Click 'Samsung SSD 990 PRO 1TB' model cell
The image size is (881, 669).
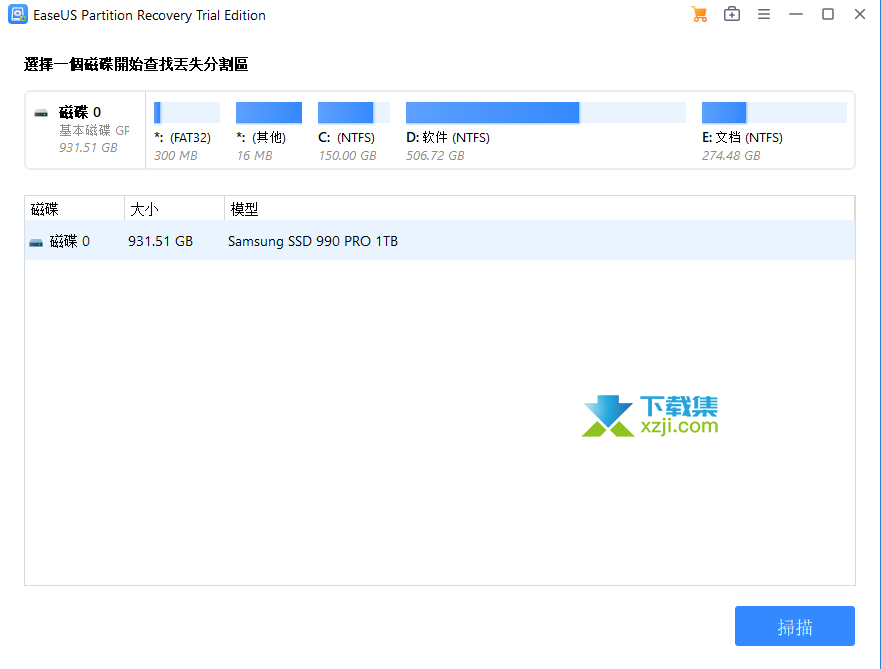[x=313, y=241]
